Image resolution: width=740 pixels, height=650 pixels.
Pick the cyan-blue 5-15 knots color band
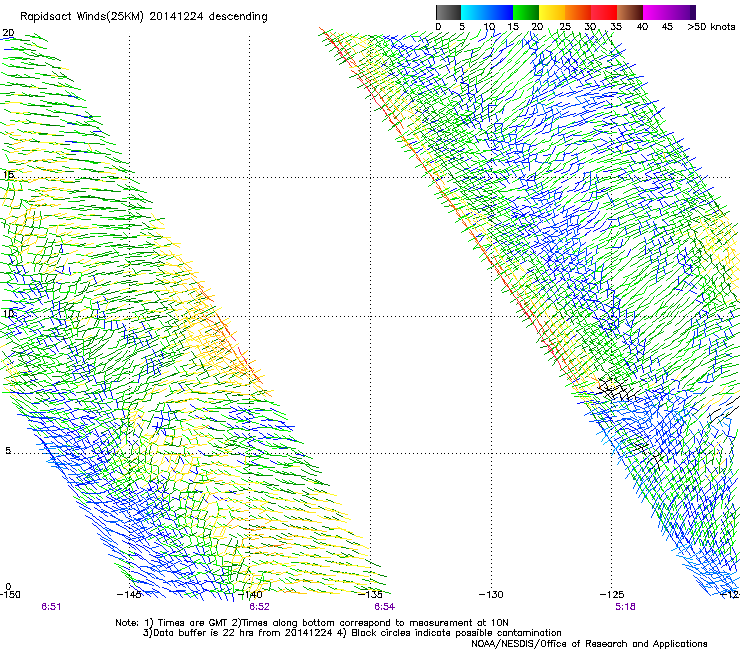pos(487,12)
